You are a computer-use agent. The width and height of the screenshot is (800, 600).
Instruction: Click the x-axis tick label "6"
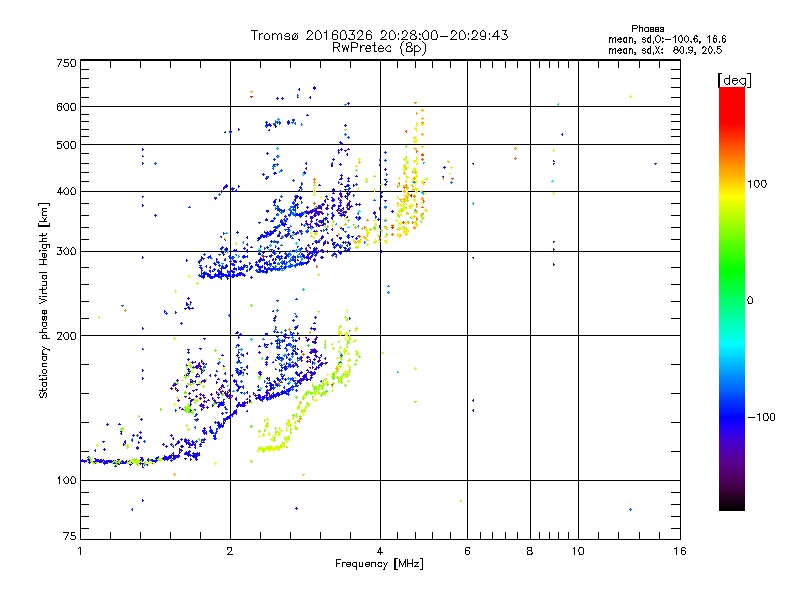(467, 551)
